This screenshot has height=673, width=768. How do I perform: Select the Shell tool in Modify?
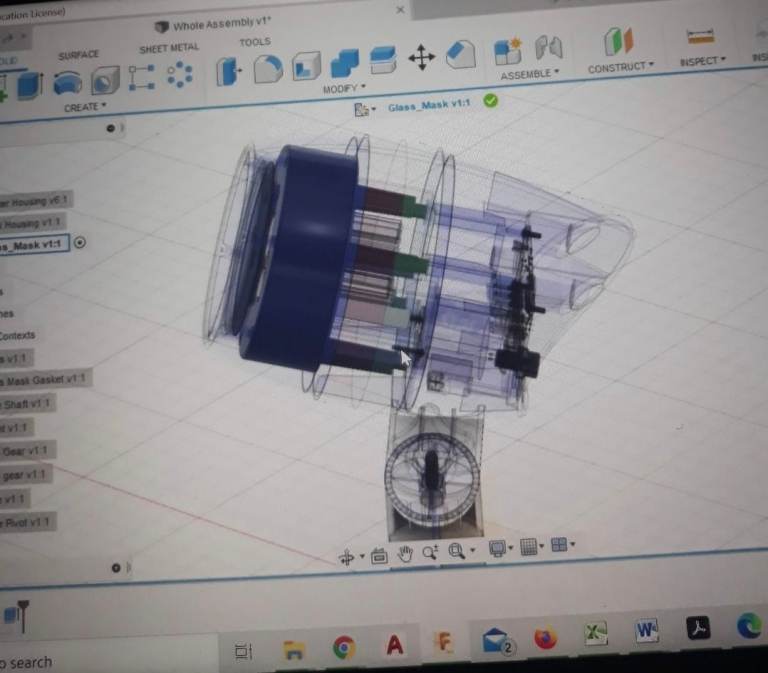tap(306, 67)
